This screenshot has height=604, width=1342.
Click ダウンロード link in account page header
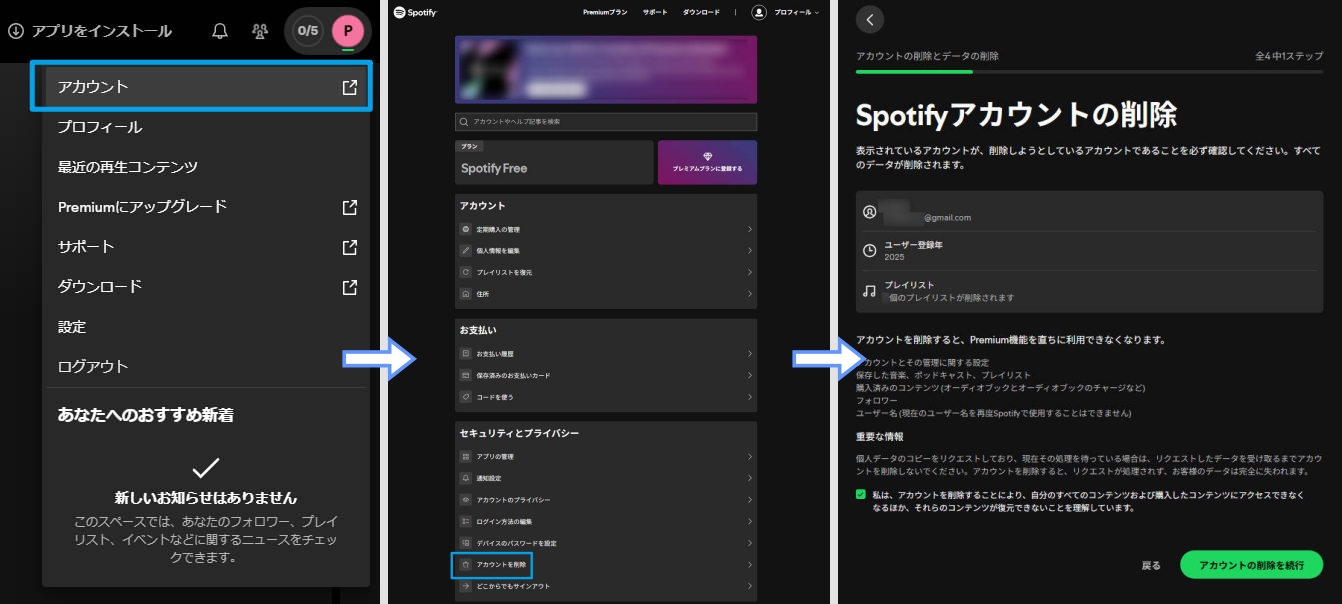click(701, 12)
